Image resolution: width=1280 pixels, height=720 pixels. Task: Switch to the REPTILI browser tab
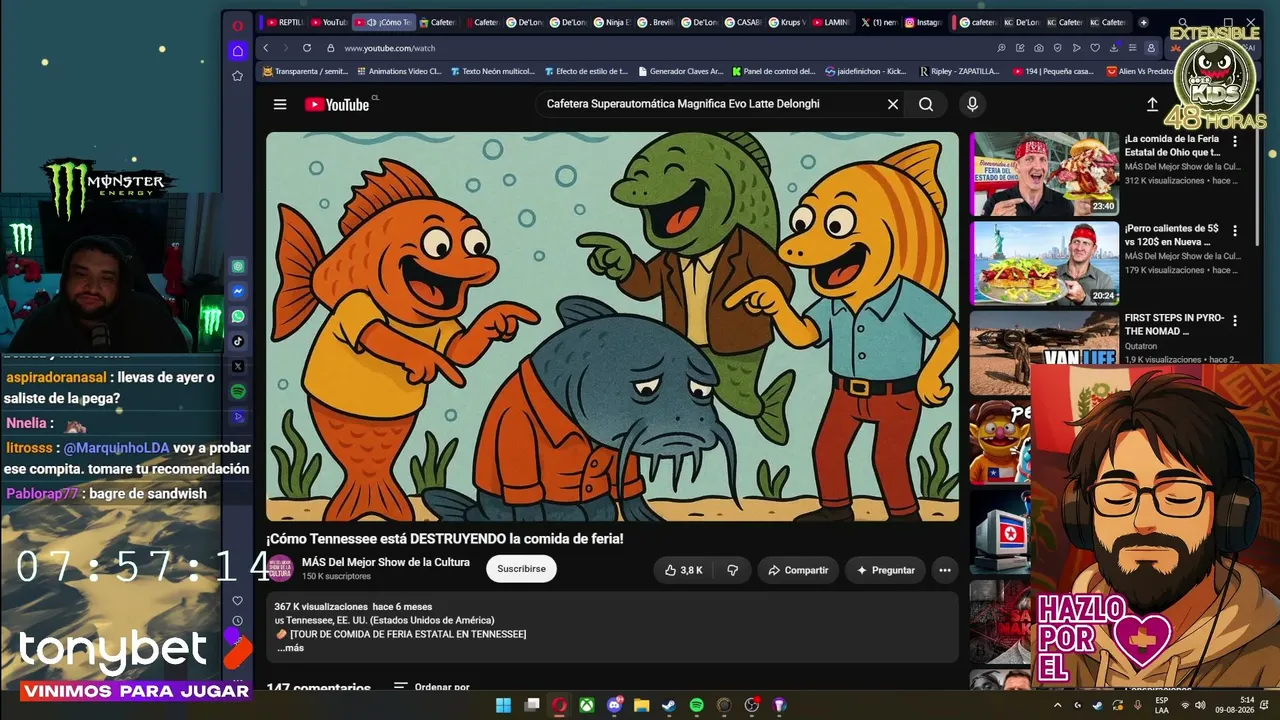tap(285, 22)
